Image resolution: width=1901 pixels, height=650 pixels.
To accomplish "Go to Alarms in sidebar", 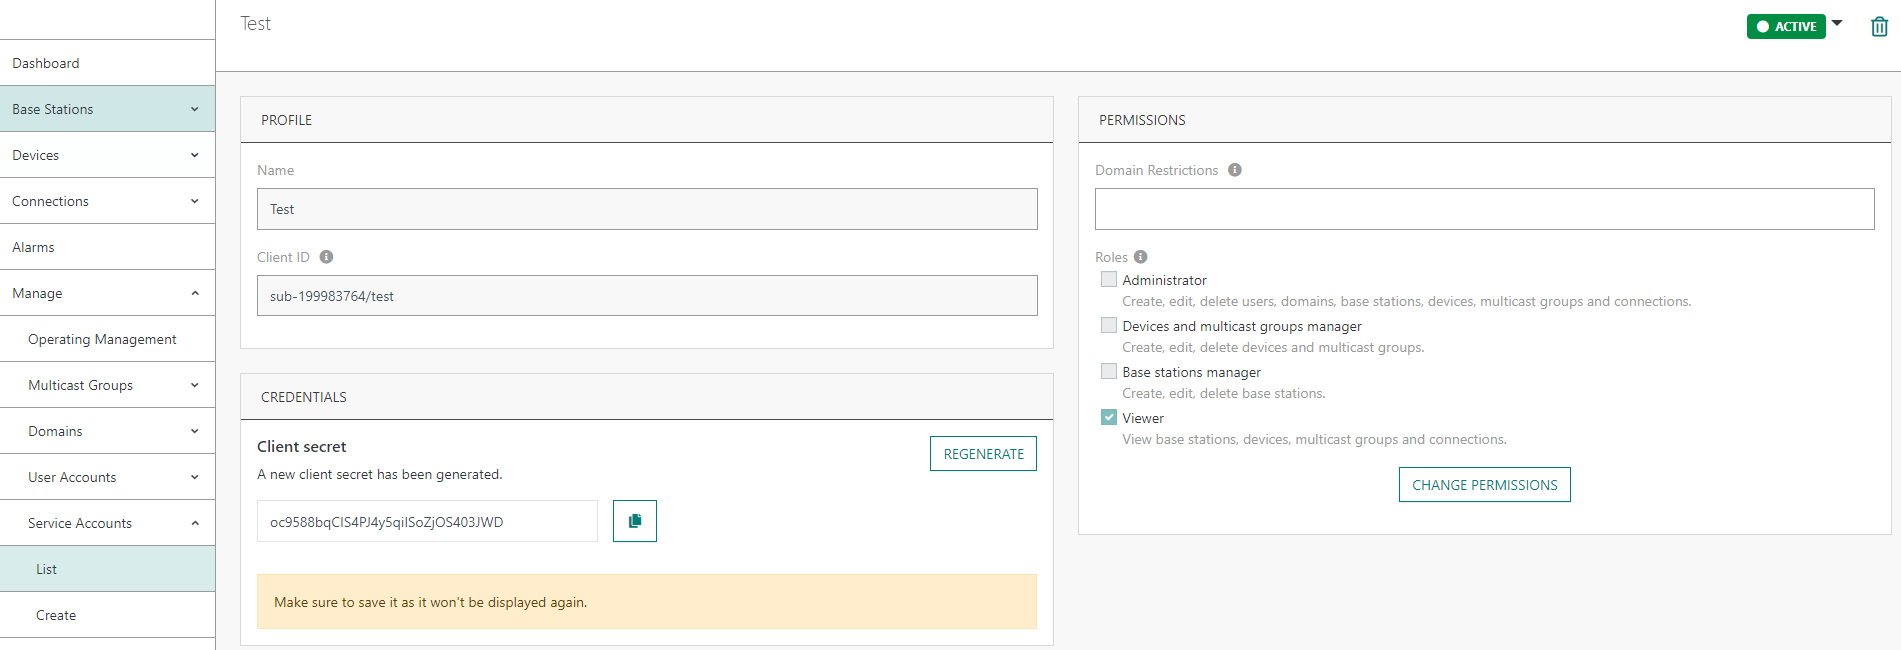I will coord(34,247).
